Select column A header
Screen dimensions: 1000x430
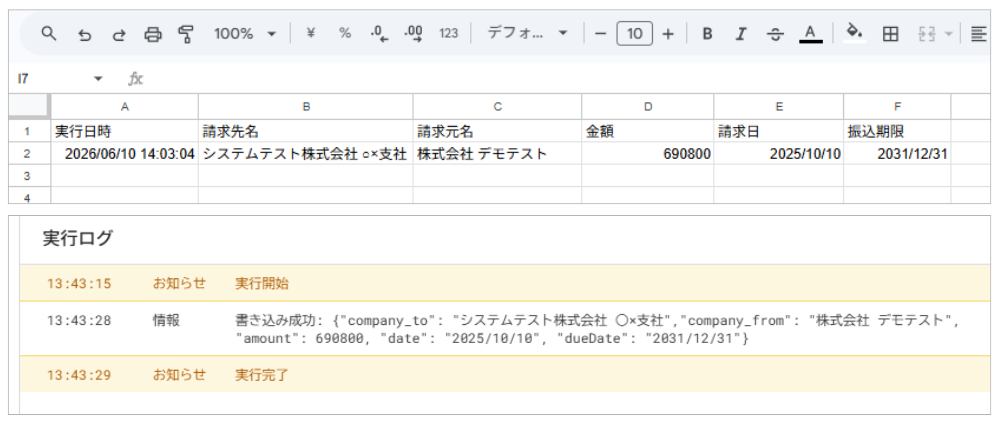[125, 107]
